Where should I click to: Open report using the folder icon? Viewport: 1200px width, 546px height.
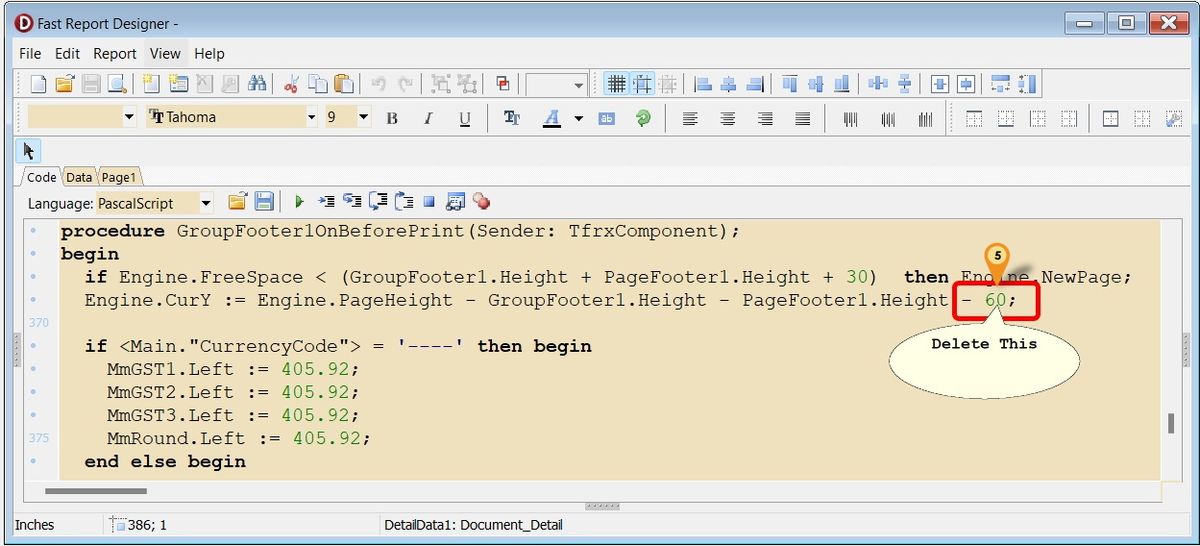click(x=64, y=84)
